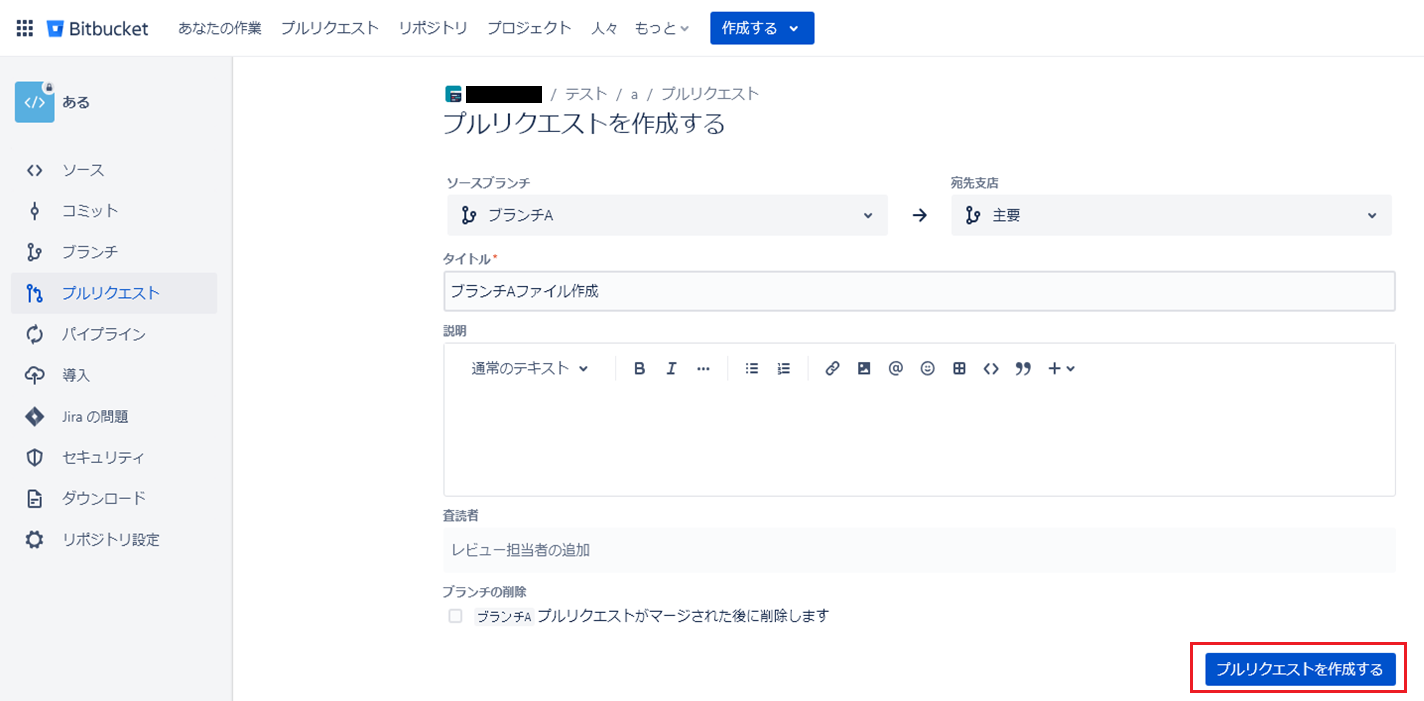Insert a numbered list
This screenshot has height=701, width=1424.
click(x=784, y=368)
